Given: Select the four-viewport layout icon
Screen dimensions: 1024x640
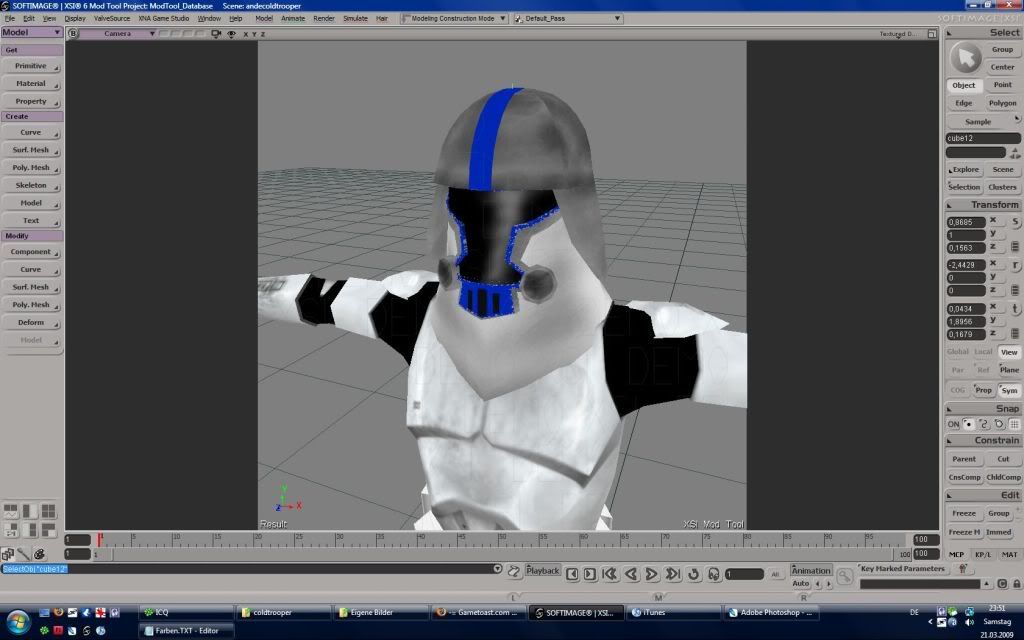Looking at the screenshot, I should pyautogui.click(x=48, y=511).
